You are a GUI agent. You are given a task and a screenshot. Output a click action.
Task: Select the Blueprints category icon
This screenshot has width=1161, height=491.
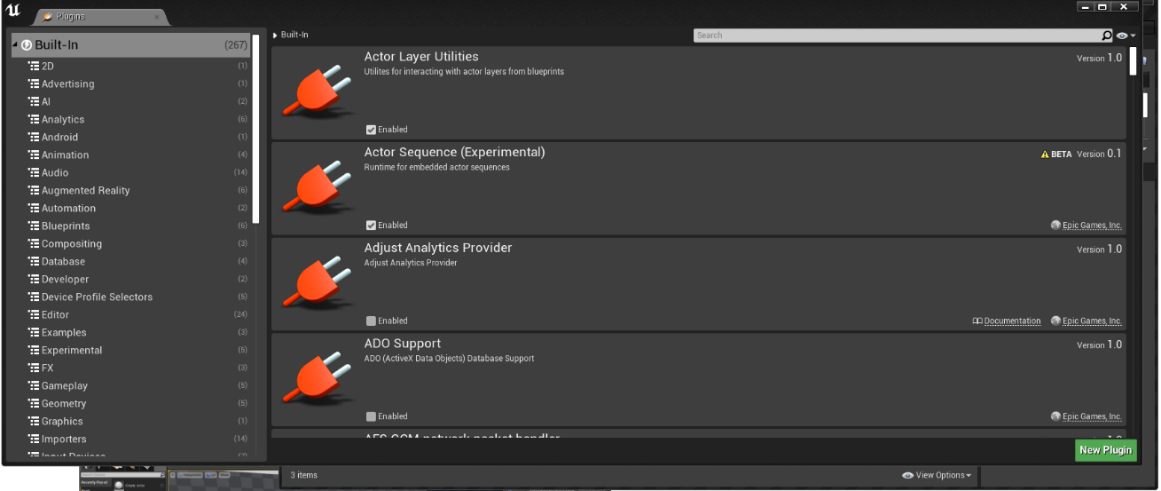pos(34,226)
